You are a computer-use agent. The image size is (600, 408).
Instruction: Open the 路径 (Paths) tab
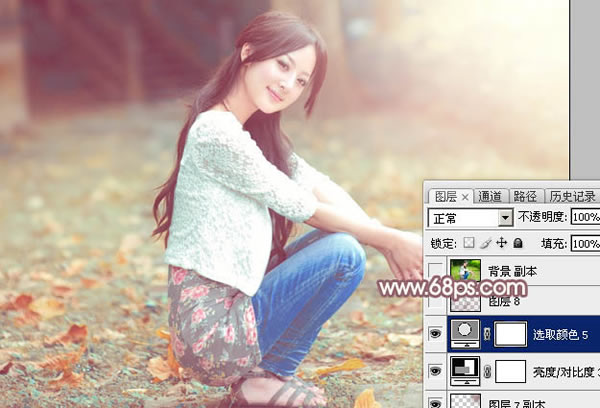click(x=525, y=196)
